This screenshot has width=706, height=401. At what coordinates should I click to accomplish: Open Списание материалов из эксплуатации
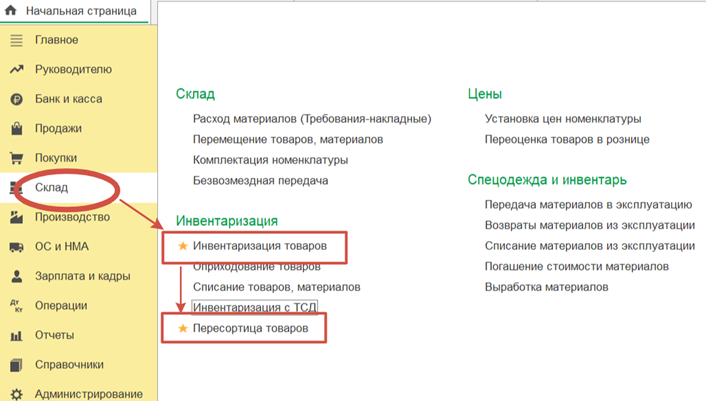pyautogui.click(x=589, y=246)
